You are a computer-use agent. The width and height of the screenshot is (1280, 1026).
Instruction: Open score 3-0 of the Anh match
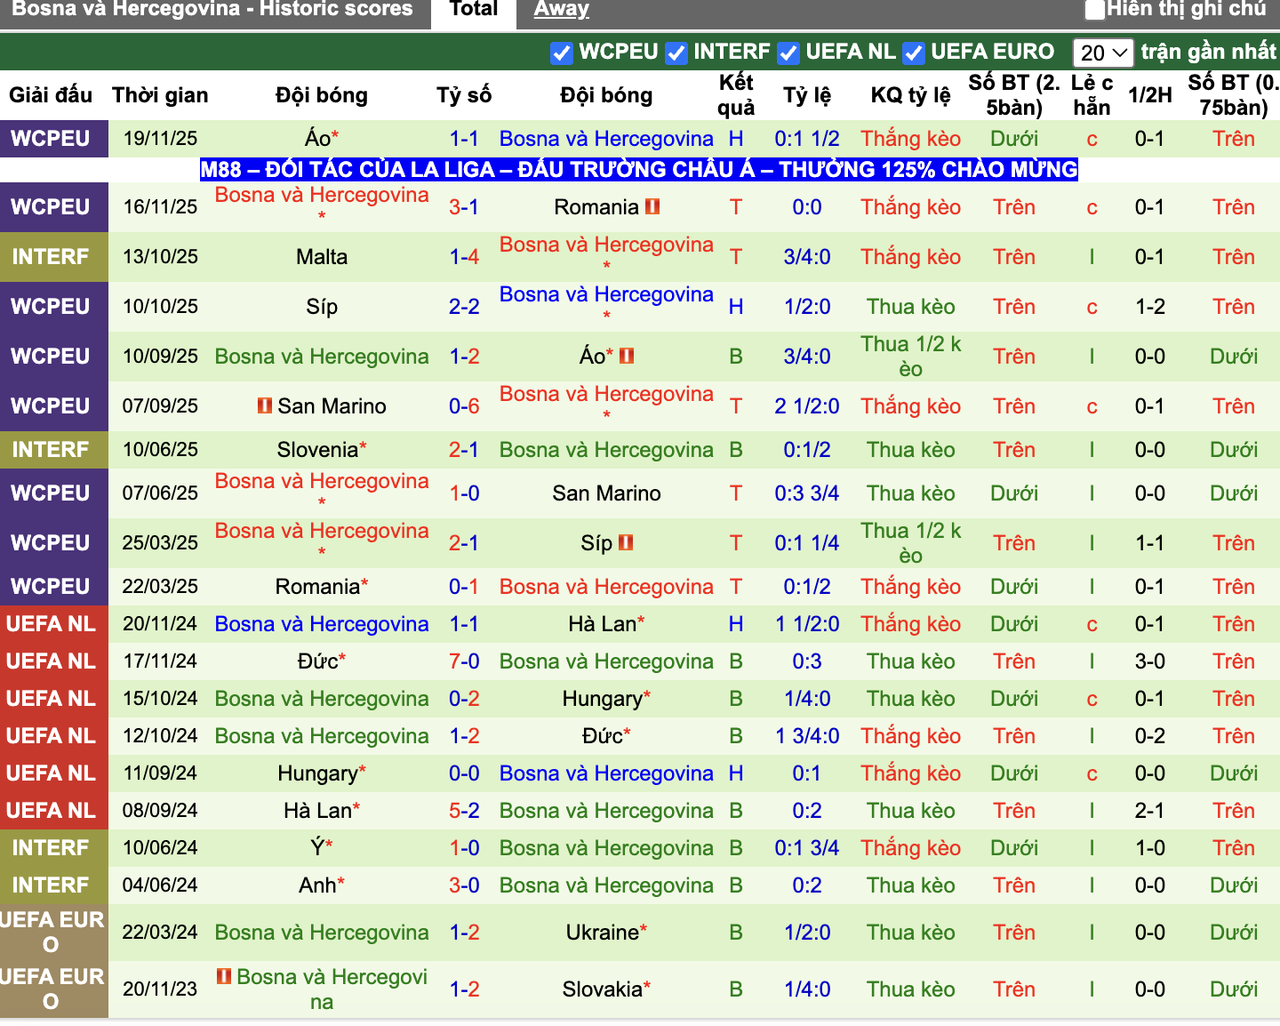point(464,886)
